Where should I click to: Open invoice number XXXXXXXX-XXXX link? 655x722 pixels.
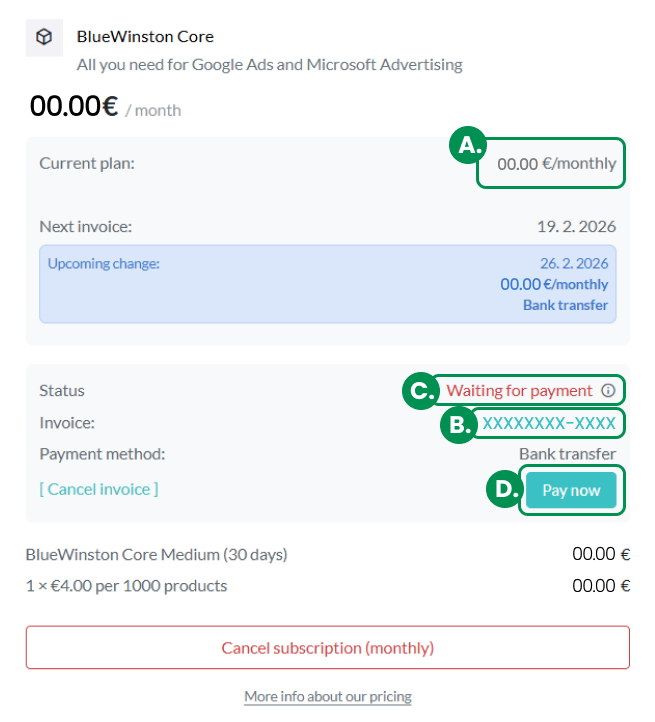click(549, 423)
